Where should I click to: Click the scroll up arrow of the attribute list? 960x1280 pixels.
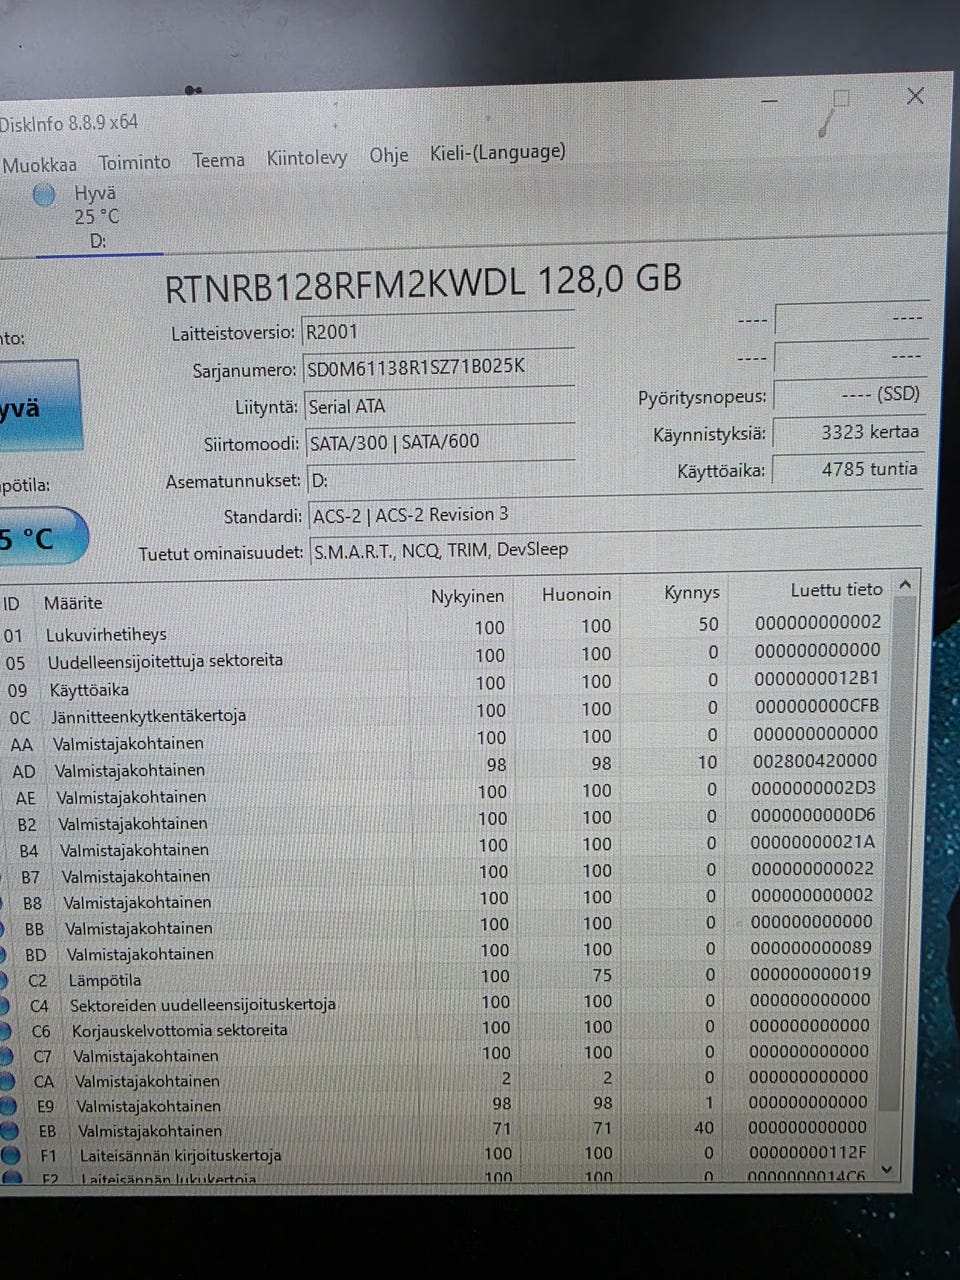point(904,585)
